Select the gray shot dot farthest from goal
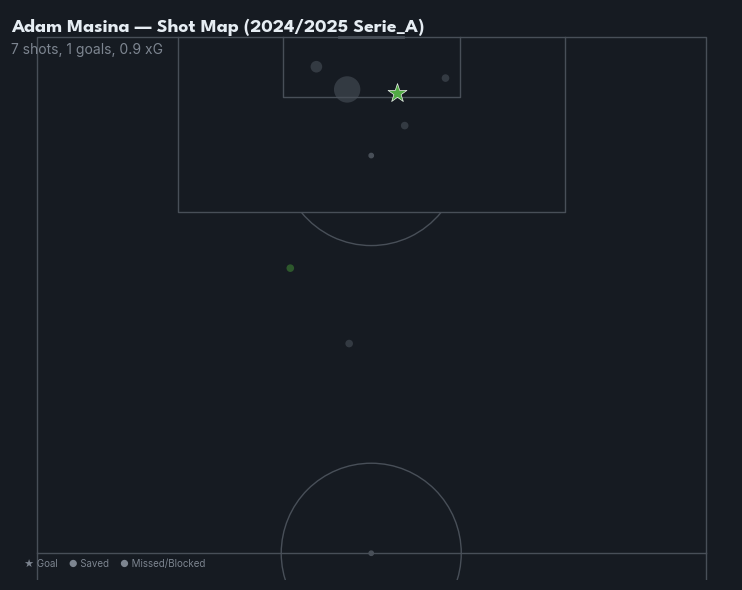The width and height of the screenshot is (742, 590). click(x=349, y=344)
